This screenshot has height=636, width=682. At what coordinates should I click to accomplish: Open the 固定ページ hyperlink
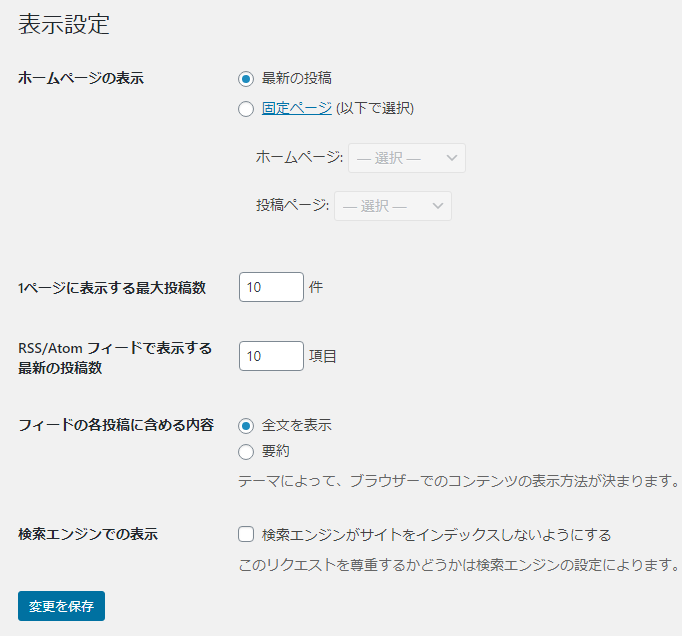[297, 108]
